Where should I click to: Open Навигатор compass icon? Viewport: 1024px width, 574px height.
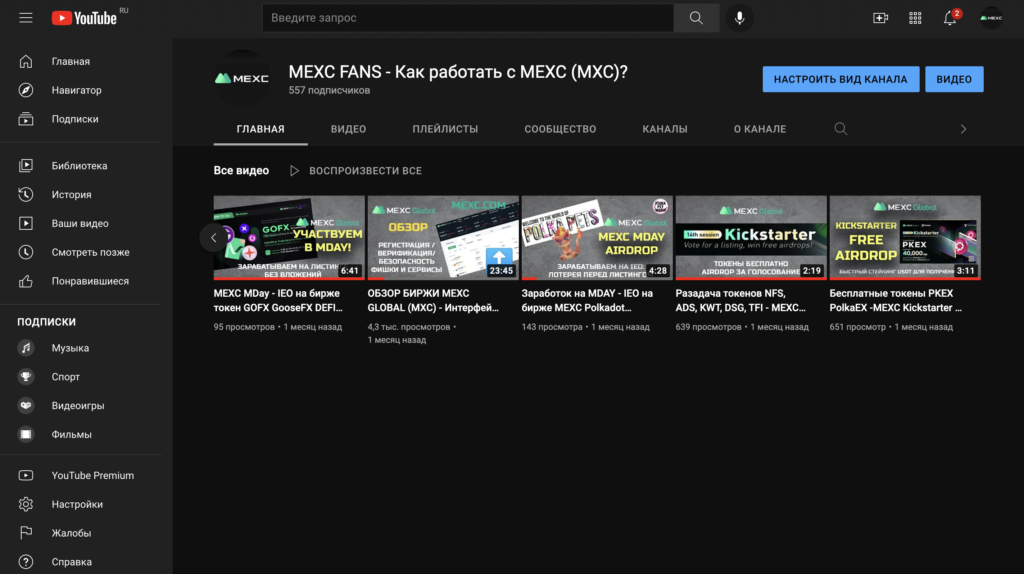tap(25, 90)
